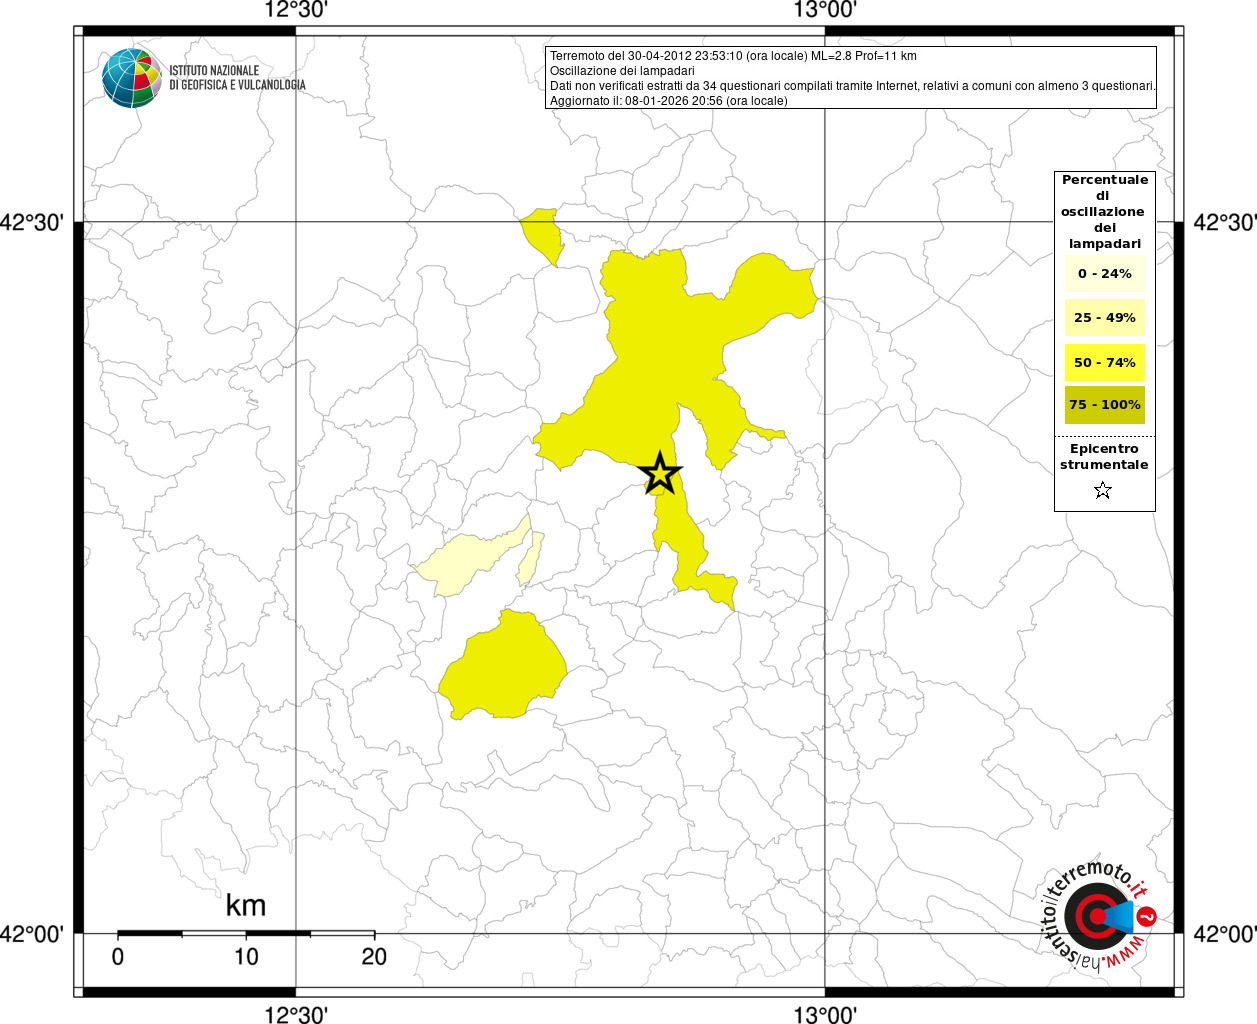Click the yellow municipality southwest of epicenter
The width and height of the screenshot is (1257, 1024).
[503, 665]
